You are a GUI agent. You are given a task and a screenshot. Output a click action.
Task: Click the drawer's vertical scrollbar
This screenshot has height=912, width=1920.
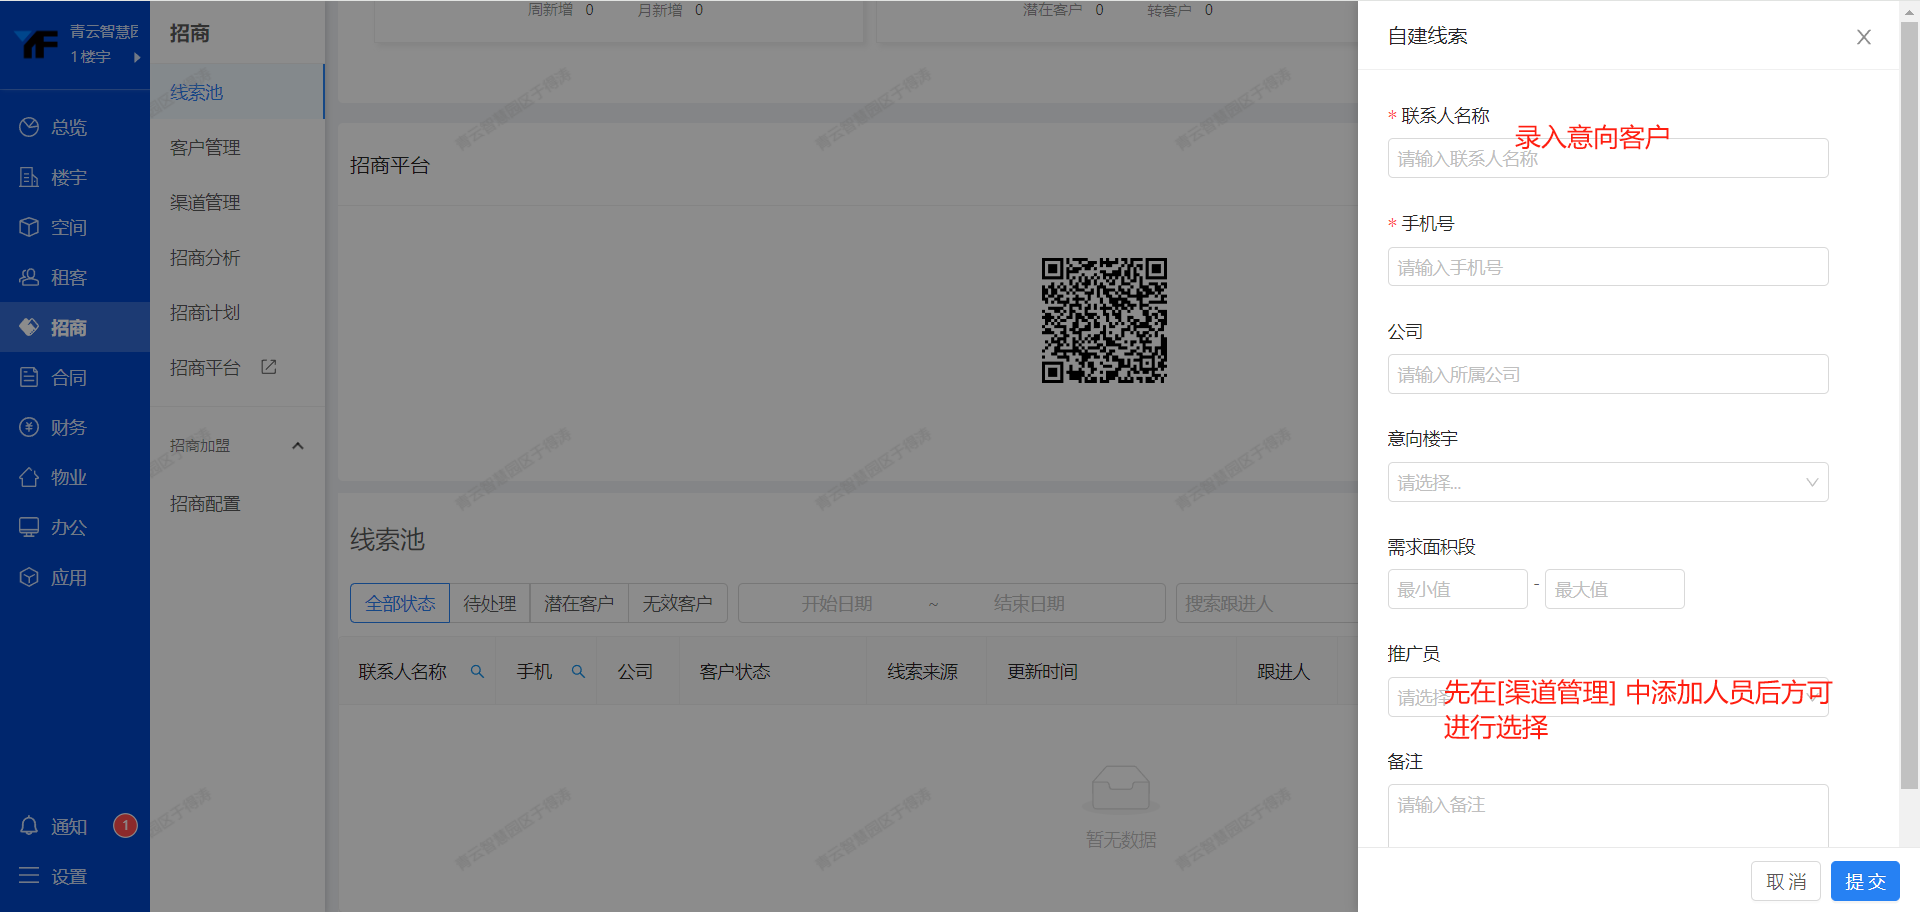click(x=1909, y=400)
